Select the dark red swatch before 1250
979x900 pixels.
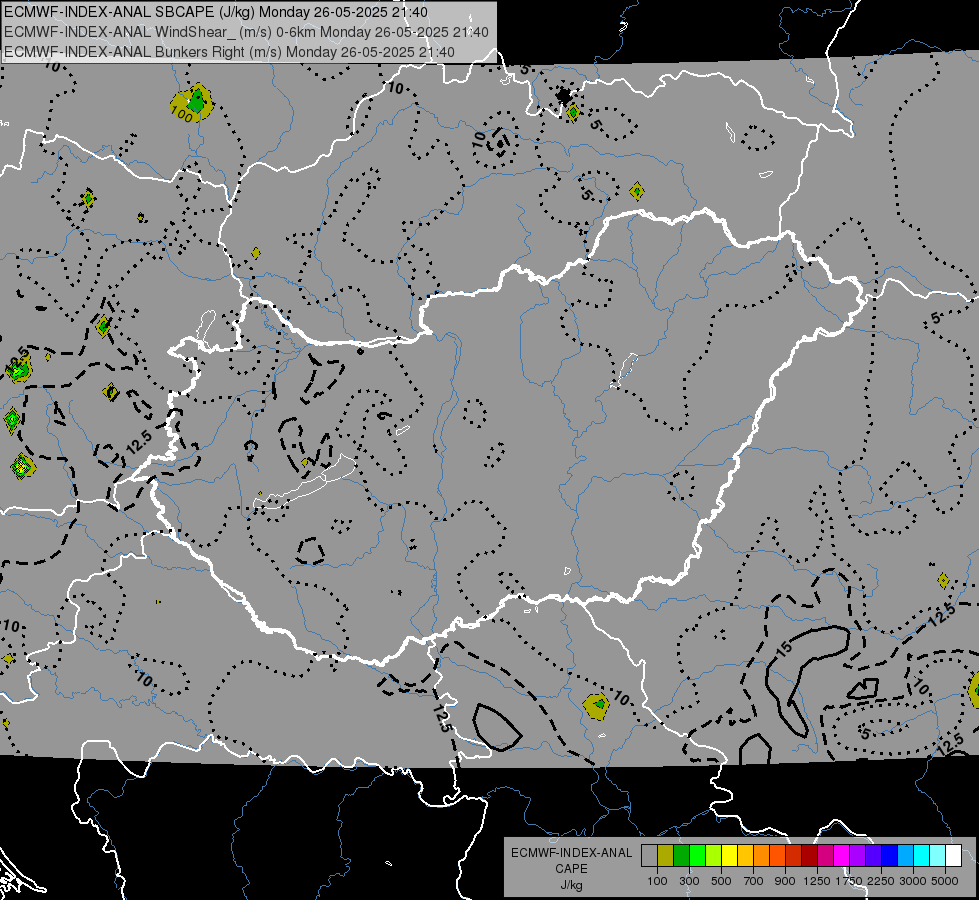tap(809, 856)
